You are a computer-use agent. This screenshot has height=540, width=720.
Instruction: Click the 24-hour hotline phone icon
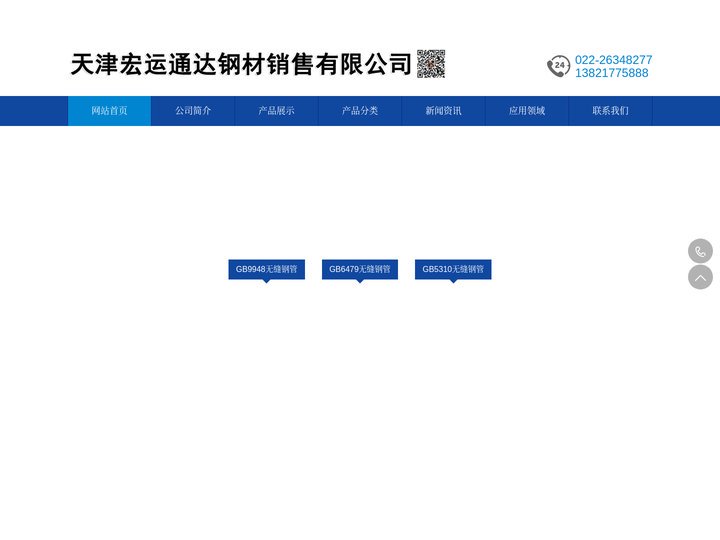pyautogui.click(x=558, y=66)
